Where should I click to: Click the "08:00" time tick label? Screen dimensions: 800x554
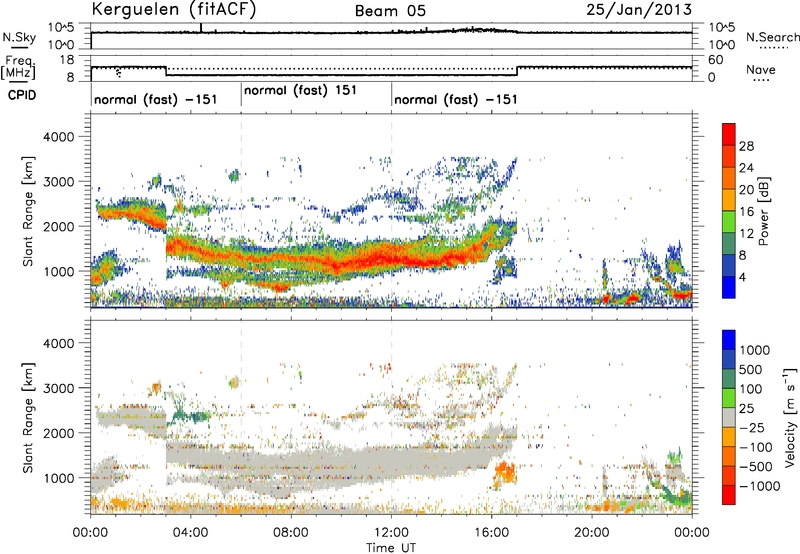291,533
